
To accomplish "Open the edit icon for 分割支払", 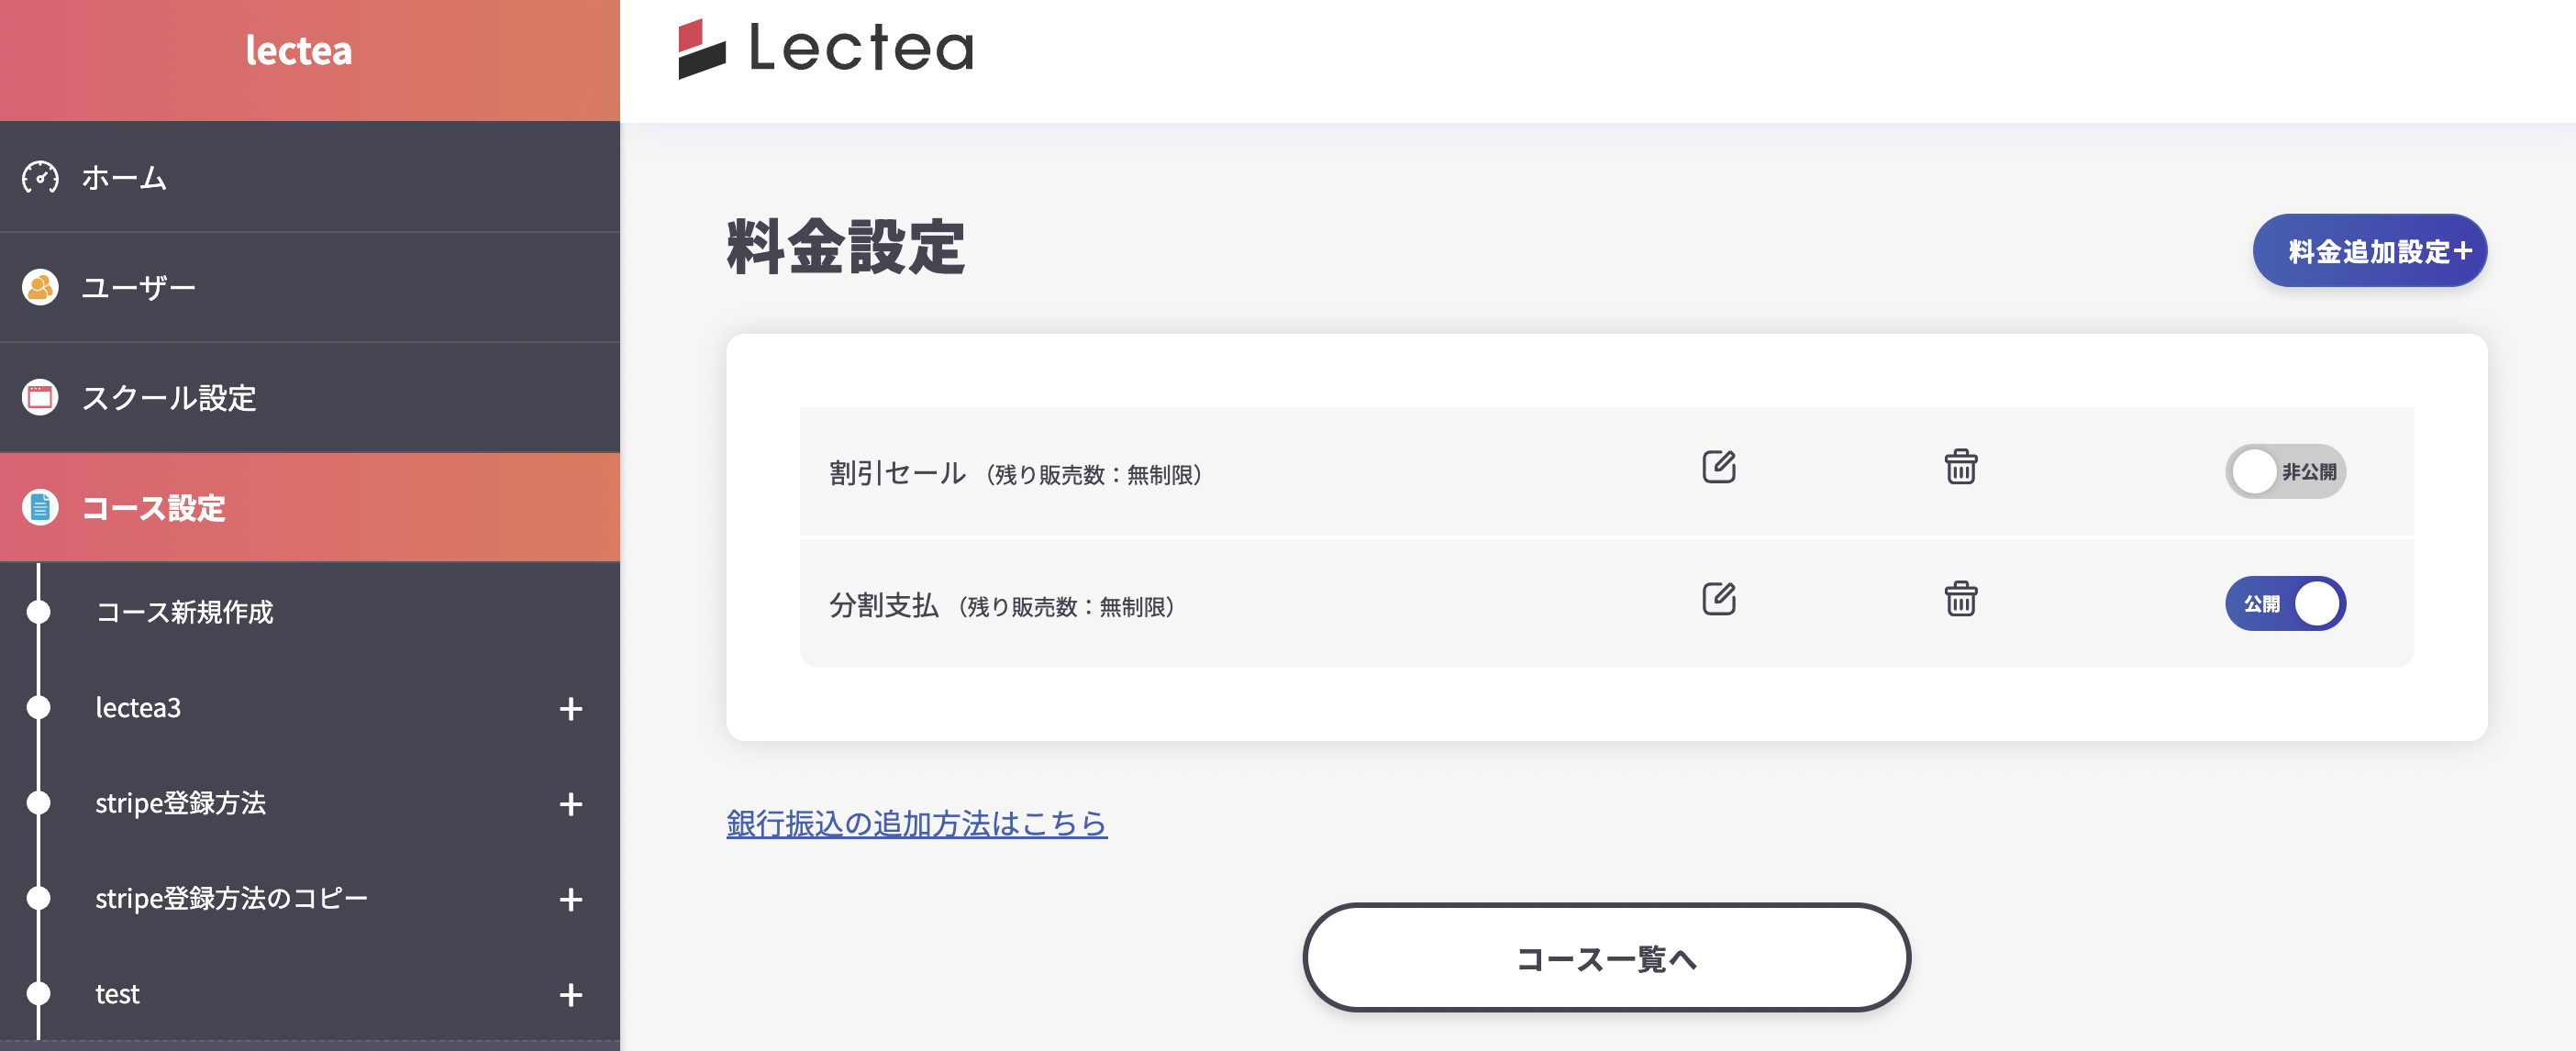I will click(x=1719, y=599).
